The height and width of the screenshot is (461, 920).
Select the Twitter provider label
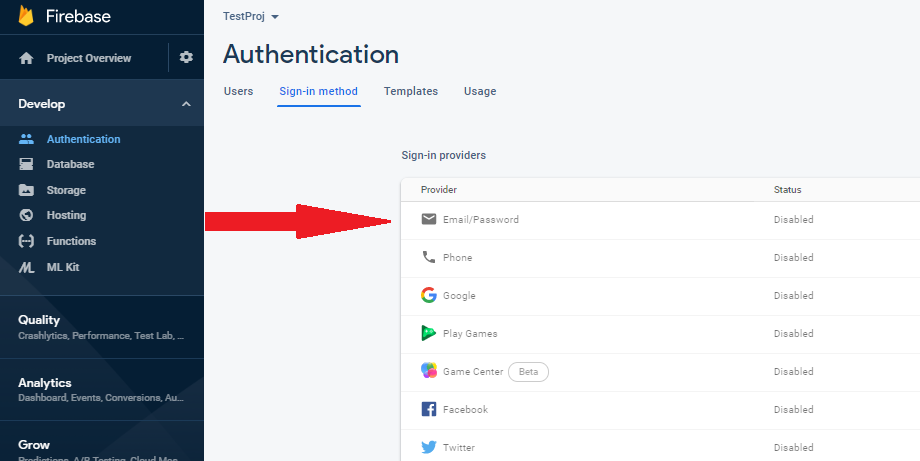459,448
